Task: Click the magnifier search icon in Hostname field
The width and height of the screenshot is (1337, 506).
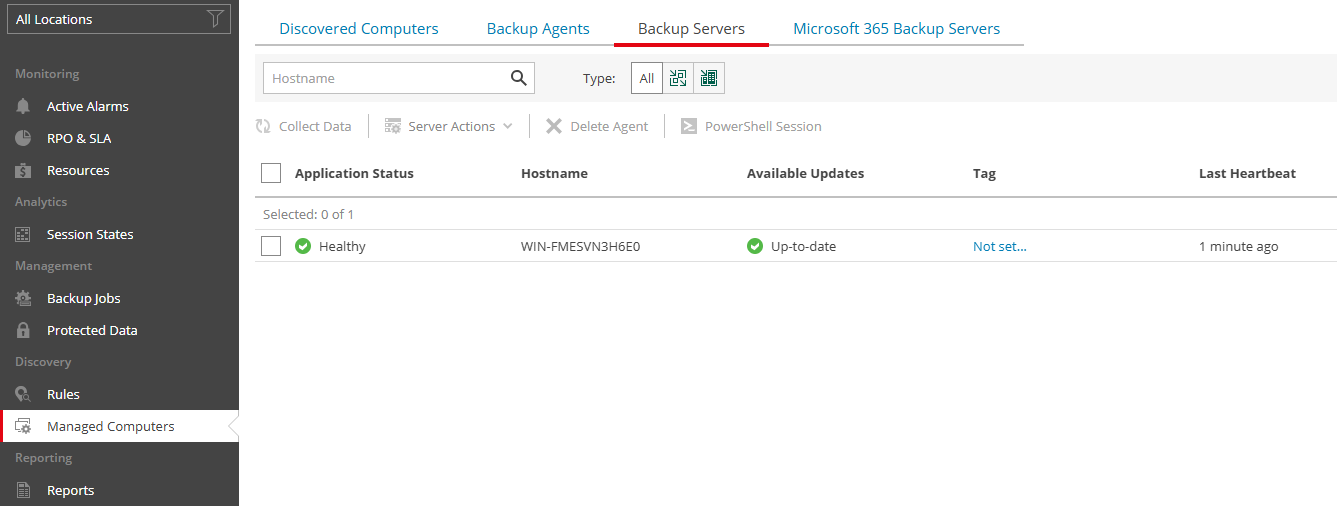Action: tap(518, 78)
